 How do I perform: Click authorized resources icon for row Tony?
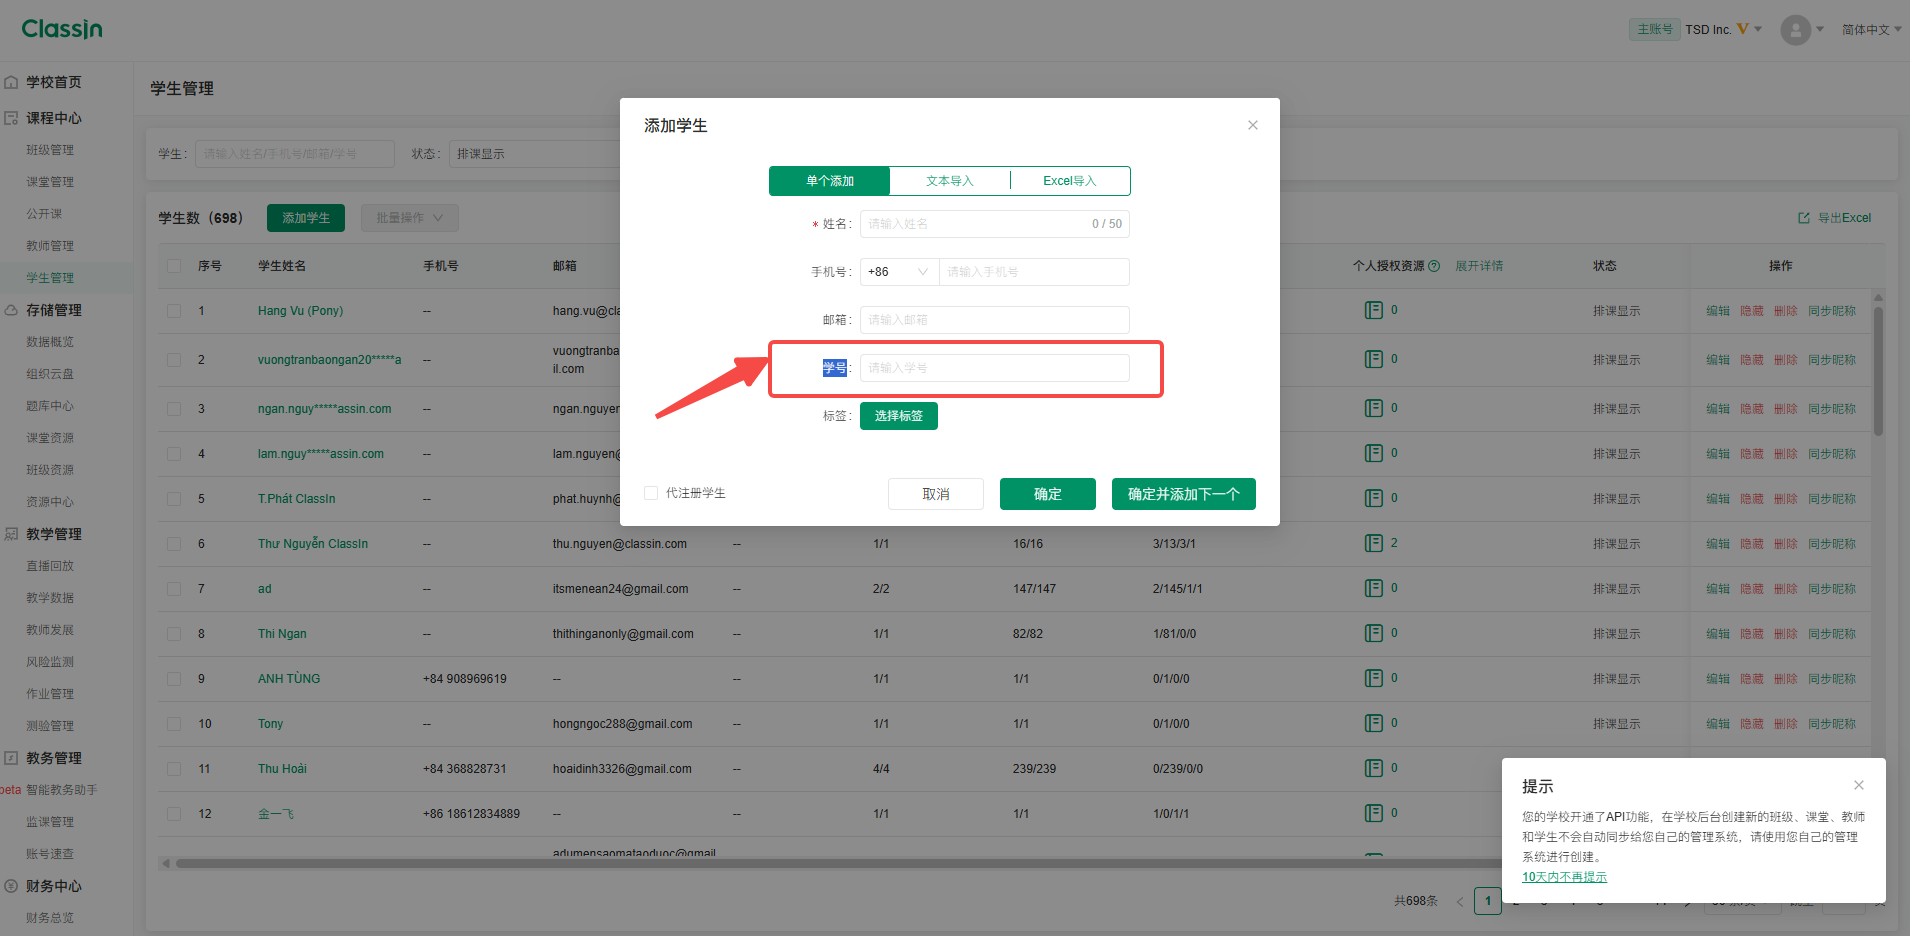(x=1374, y=723)
